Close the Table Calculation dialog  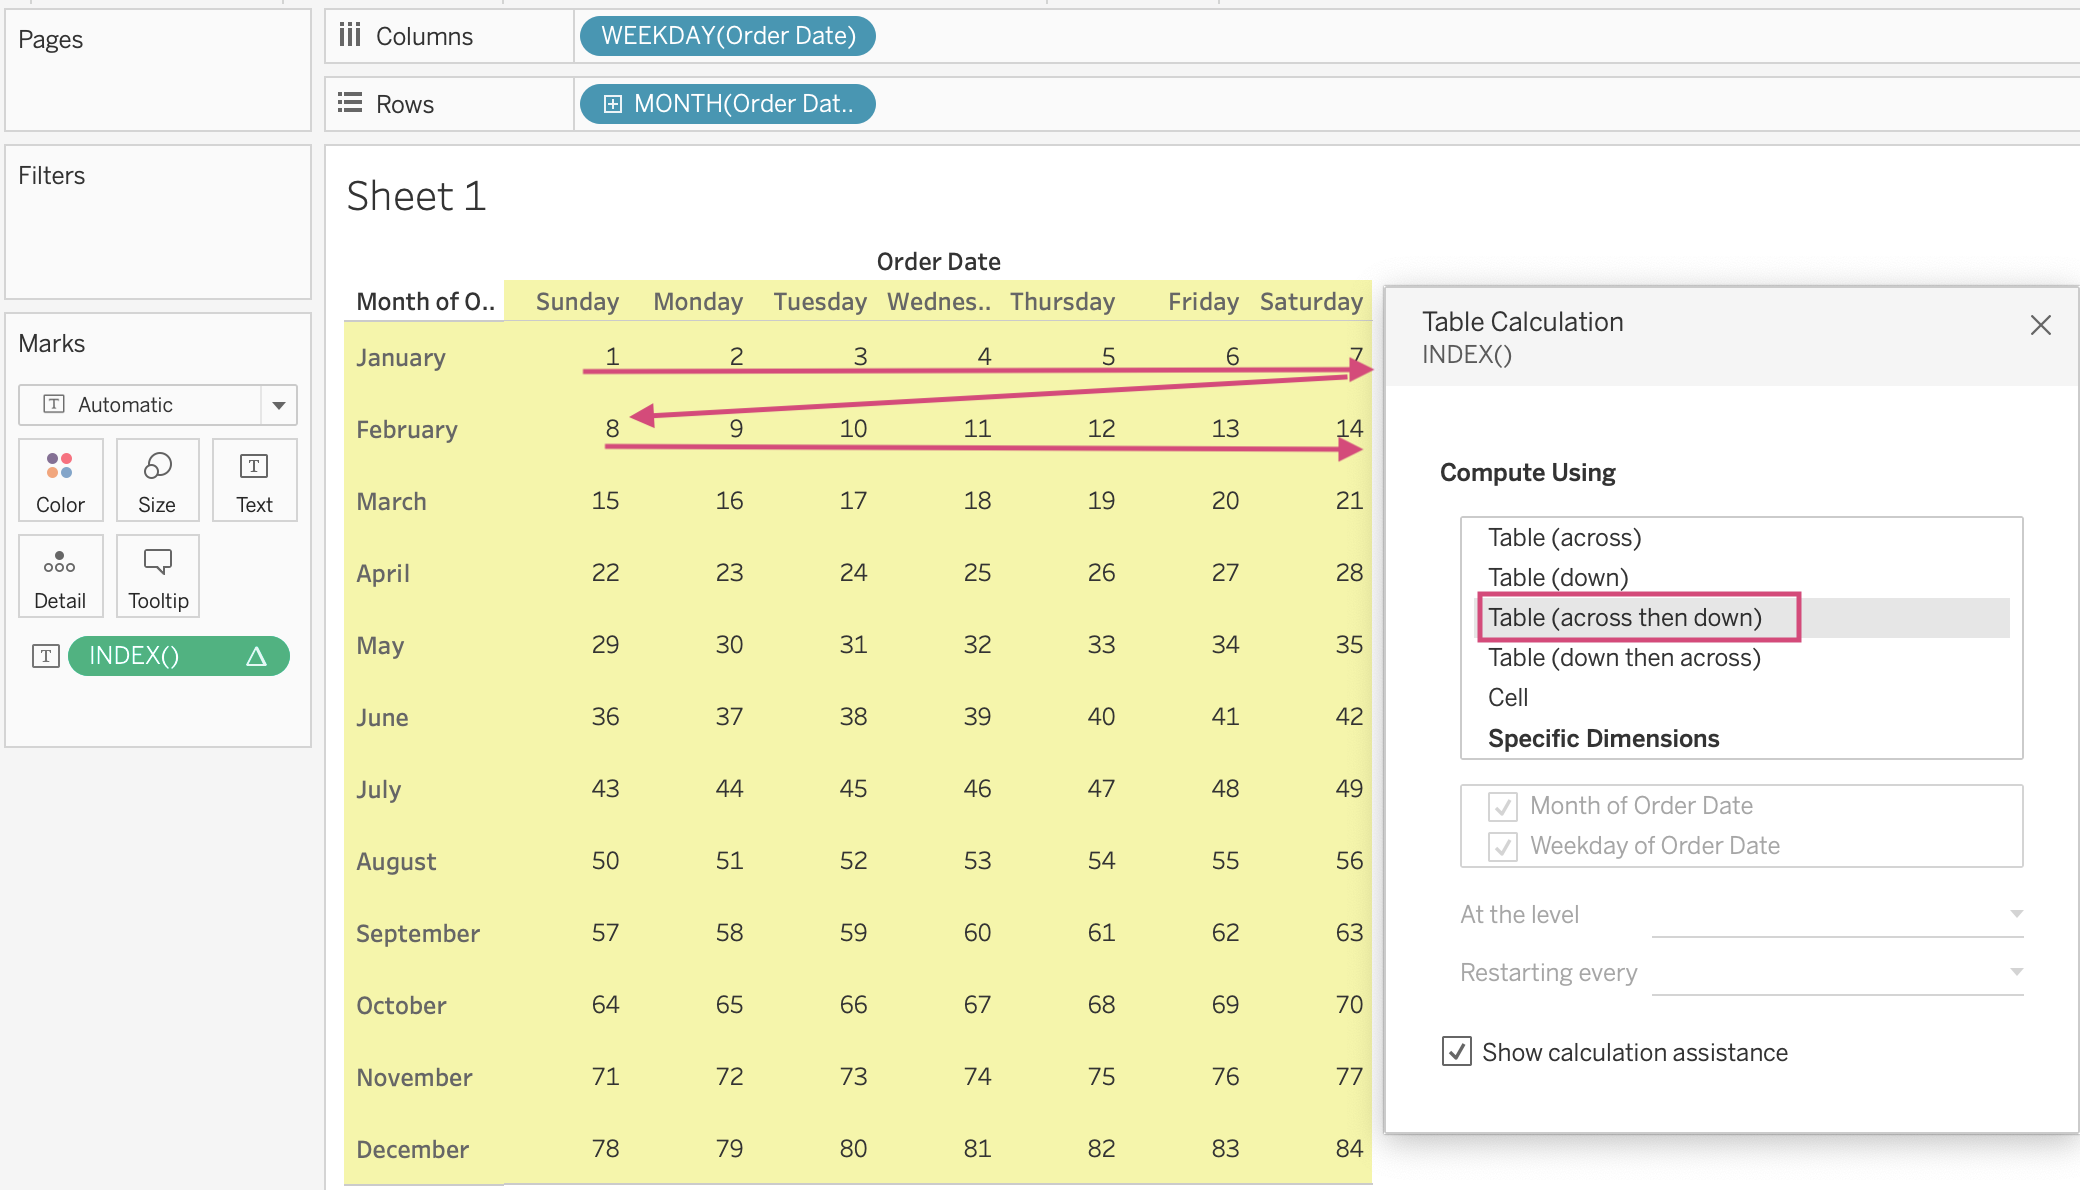2040,325
